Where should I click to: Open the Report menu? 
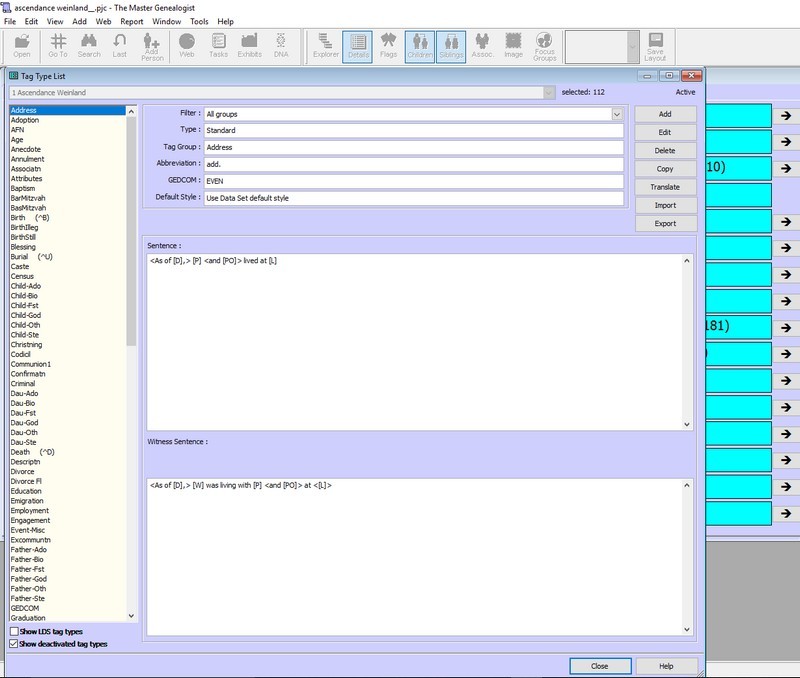pyautogui.click(x=132, y=21)
